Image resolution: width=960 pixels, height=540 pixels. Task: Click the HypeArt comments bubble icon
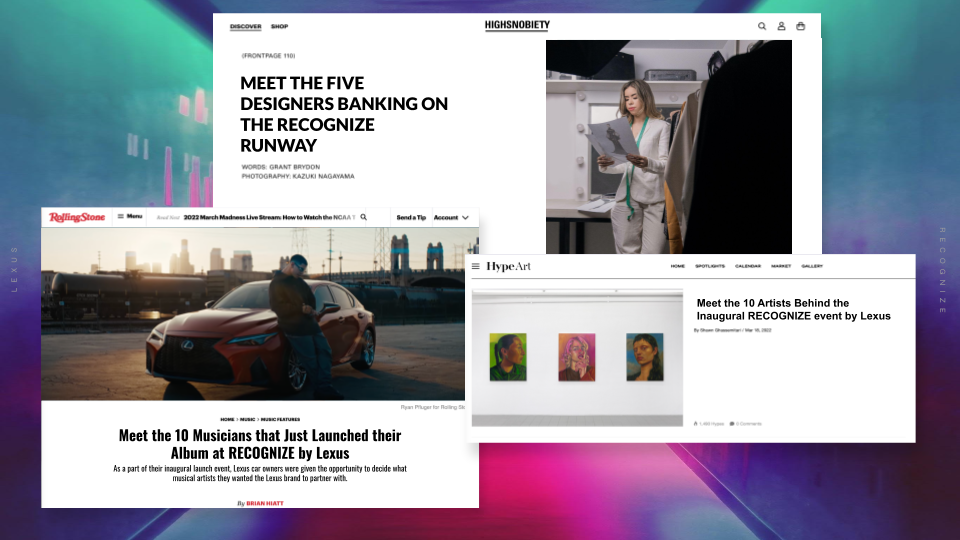732,424
